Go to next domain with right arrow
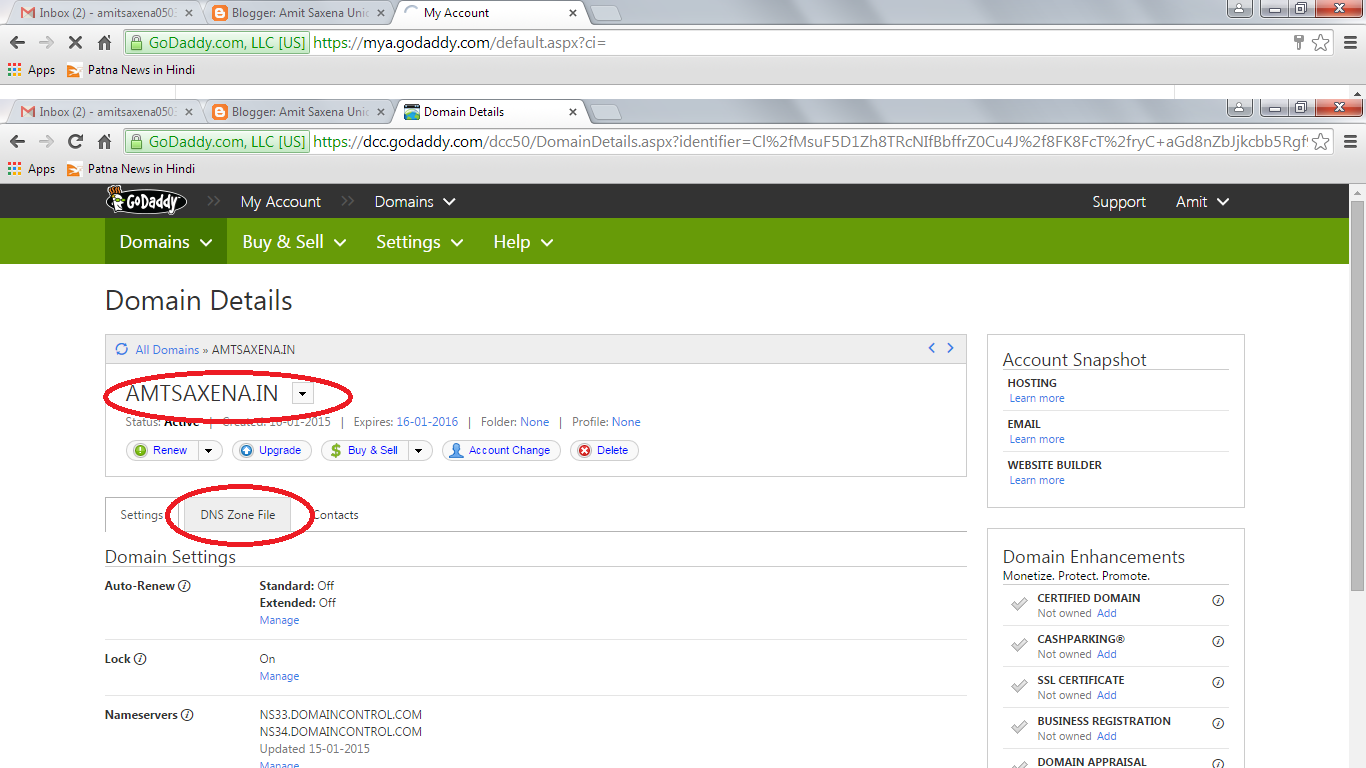Screen dimensions: 1366x768 pos(950,348)
